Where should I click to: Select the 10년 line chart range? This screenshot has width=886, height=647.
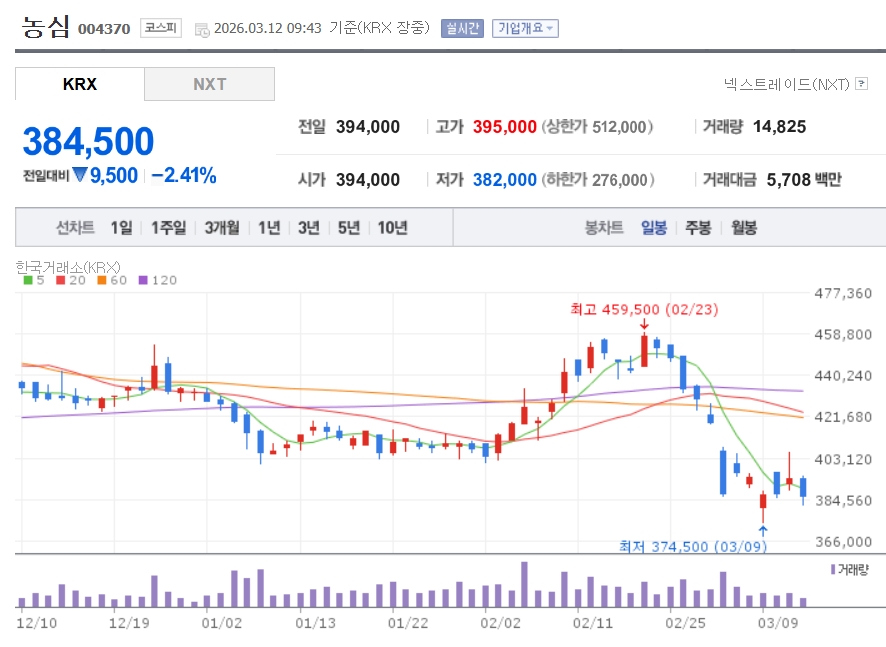pyautogui.click(x=393, y=228)
